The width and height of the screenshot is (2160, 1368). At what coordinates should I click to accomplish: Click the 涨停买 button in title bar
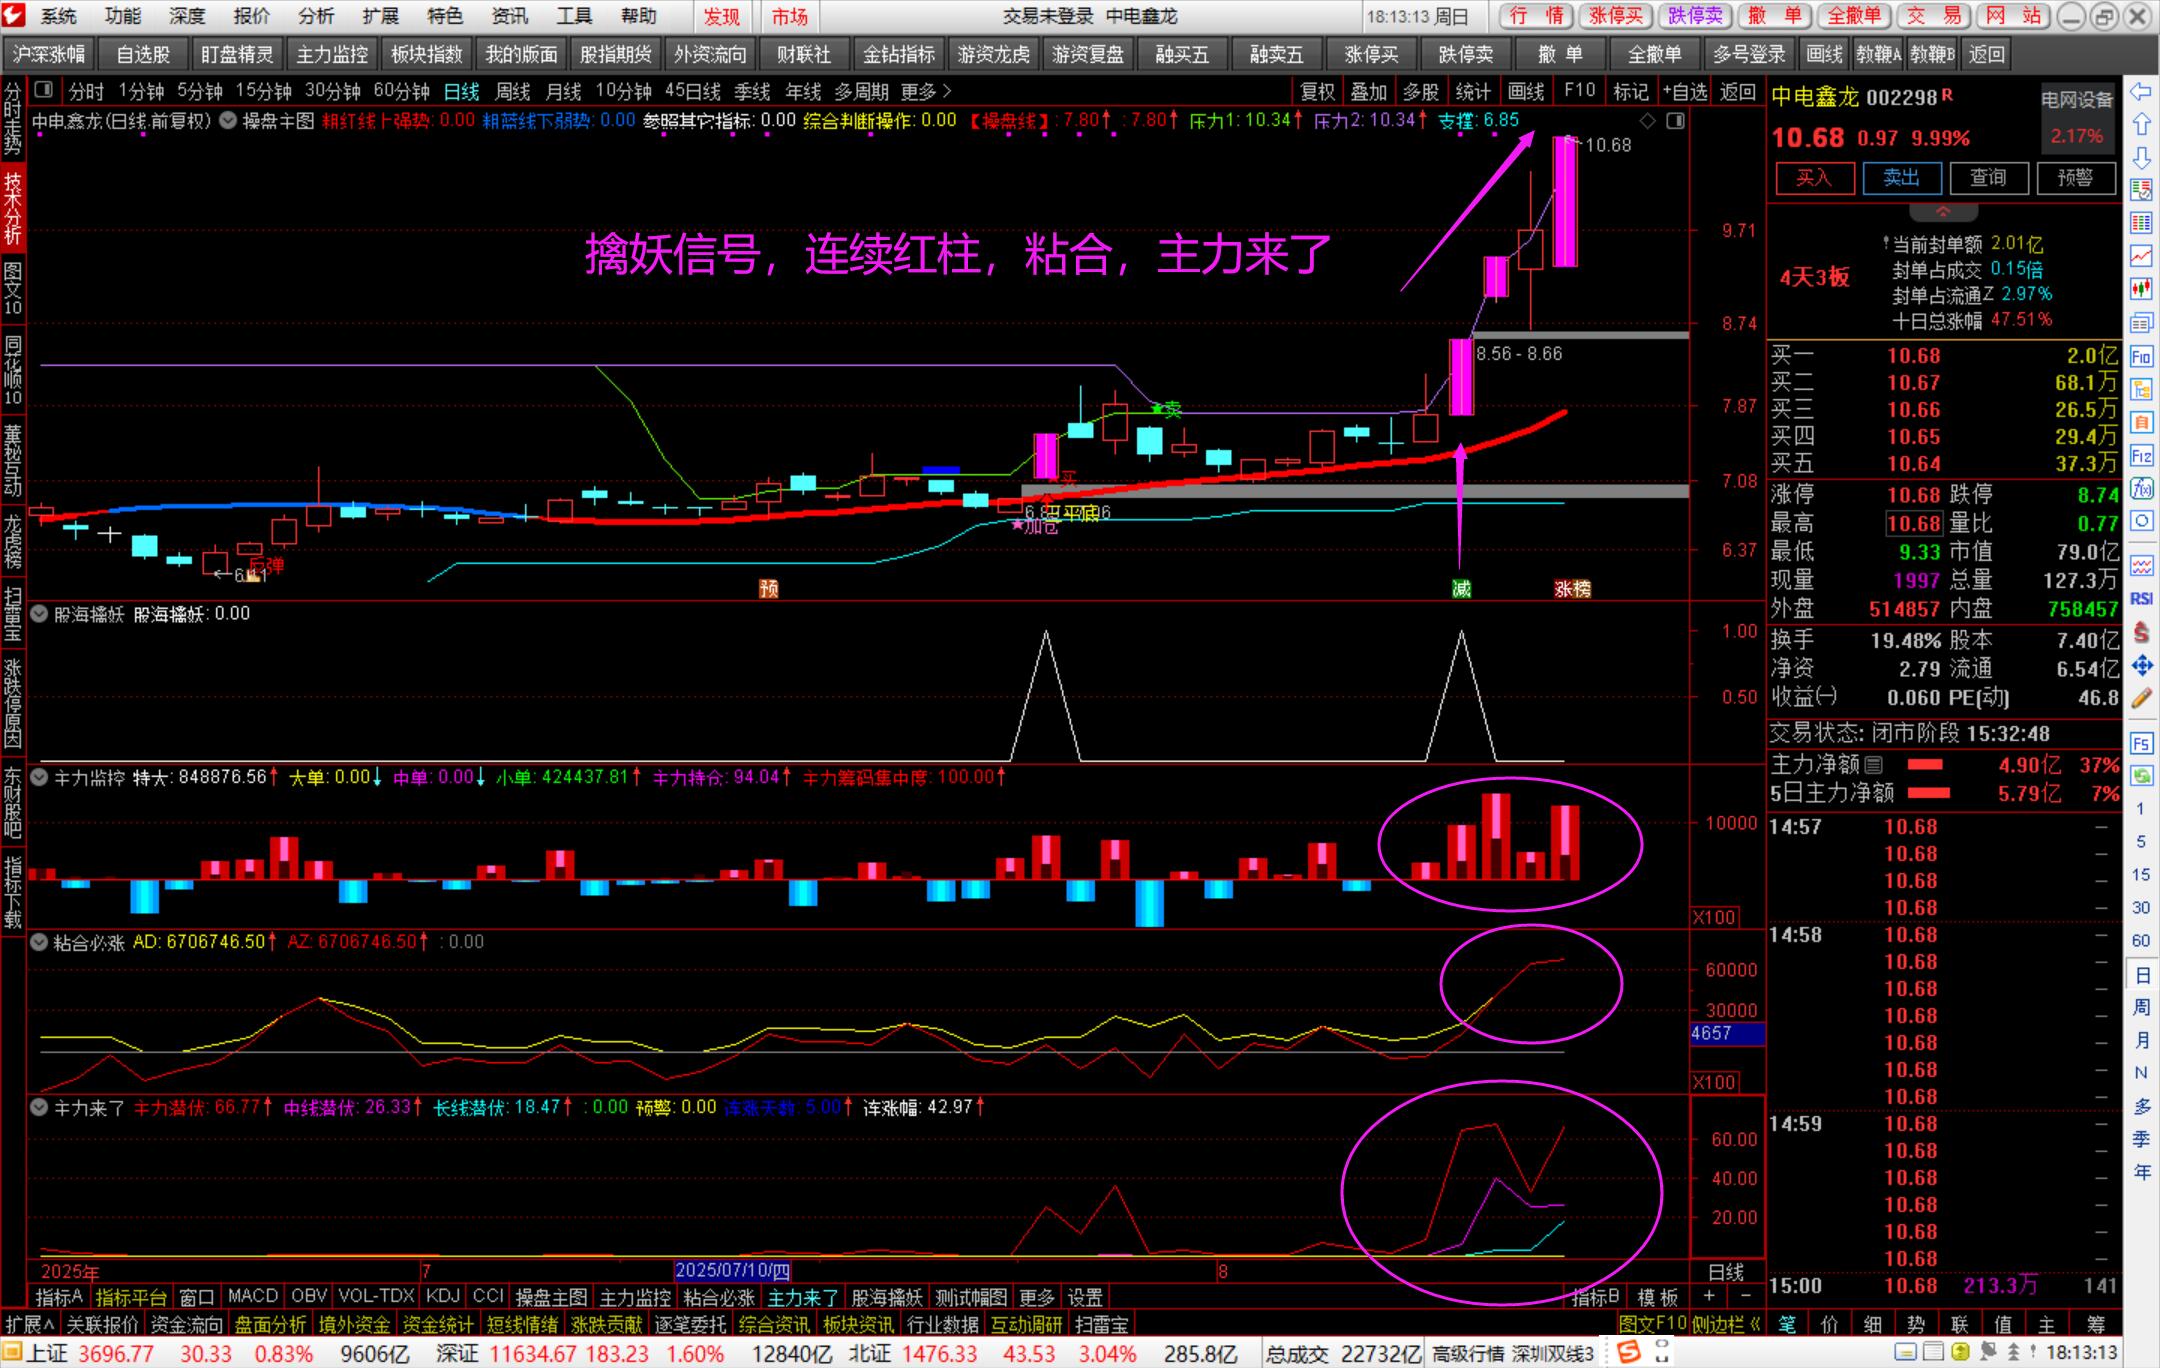1616,16
